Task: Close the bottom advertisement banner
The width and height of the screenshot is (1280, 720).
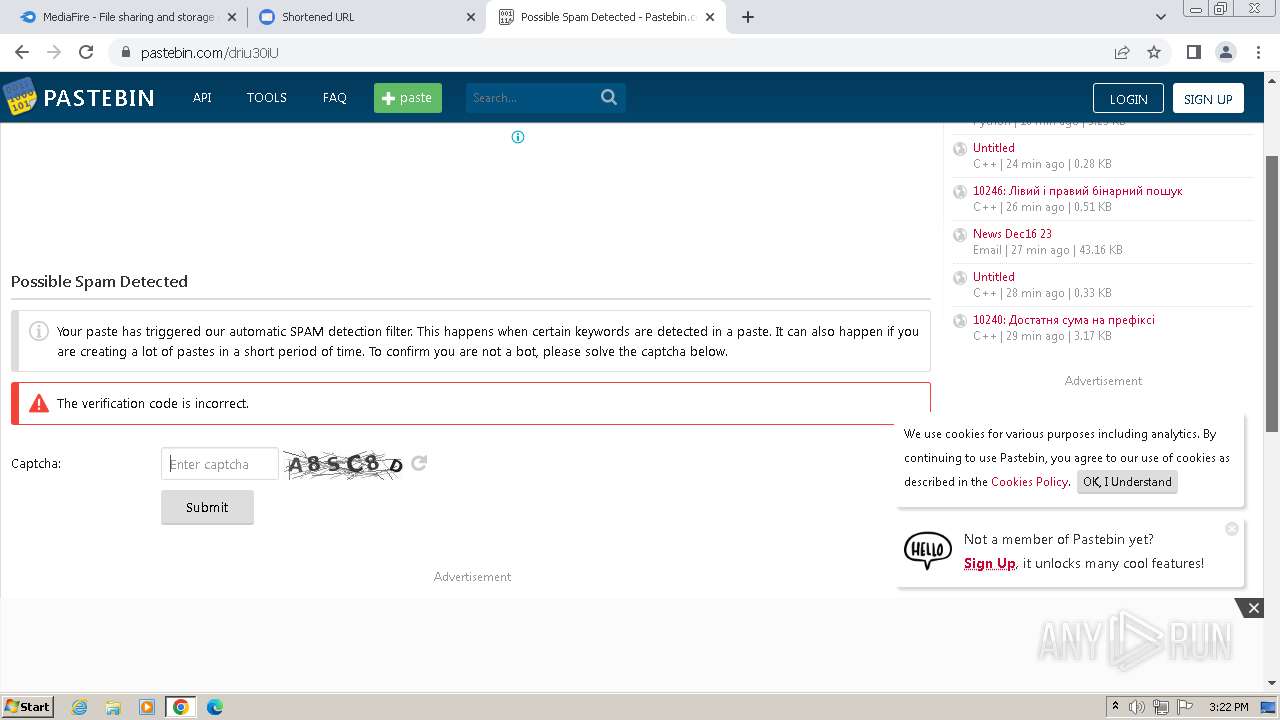Action: click(x=1253, y=608)
